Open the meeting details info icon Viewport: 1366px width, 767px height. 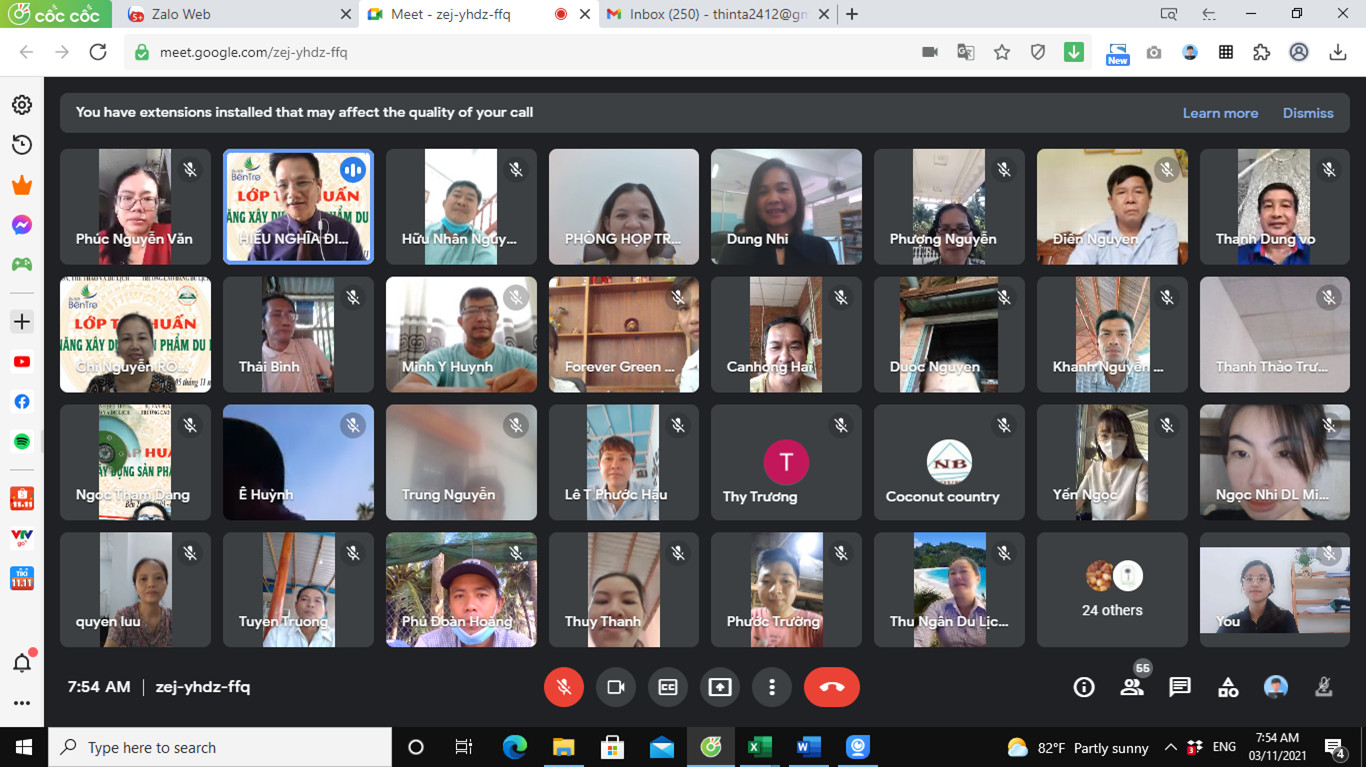(1084, 687)
